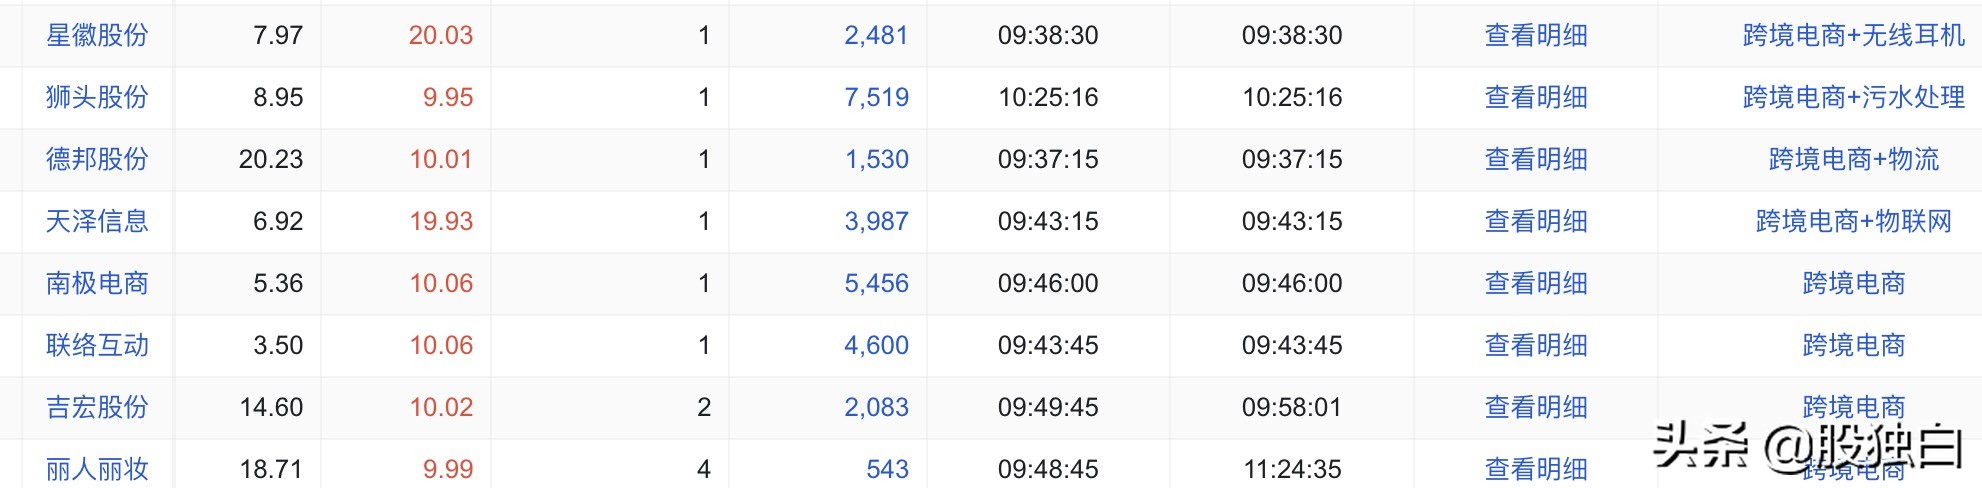Viewport: 1982px width, 488px height.
Task: Open the 丽人丽妆 stock link
Action: pos(97,468)
